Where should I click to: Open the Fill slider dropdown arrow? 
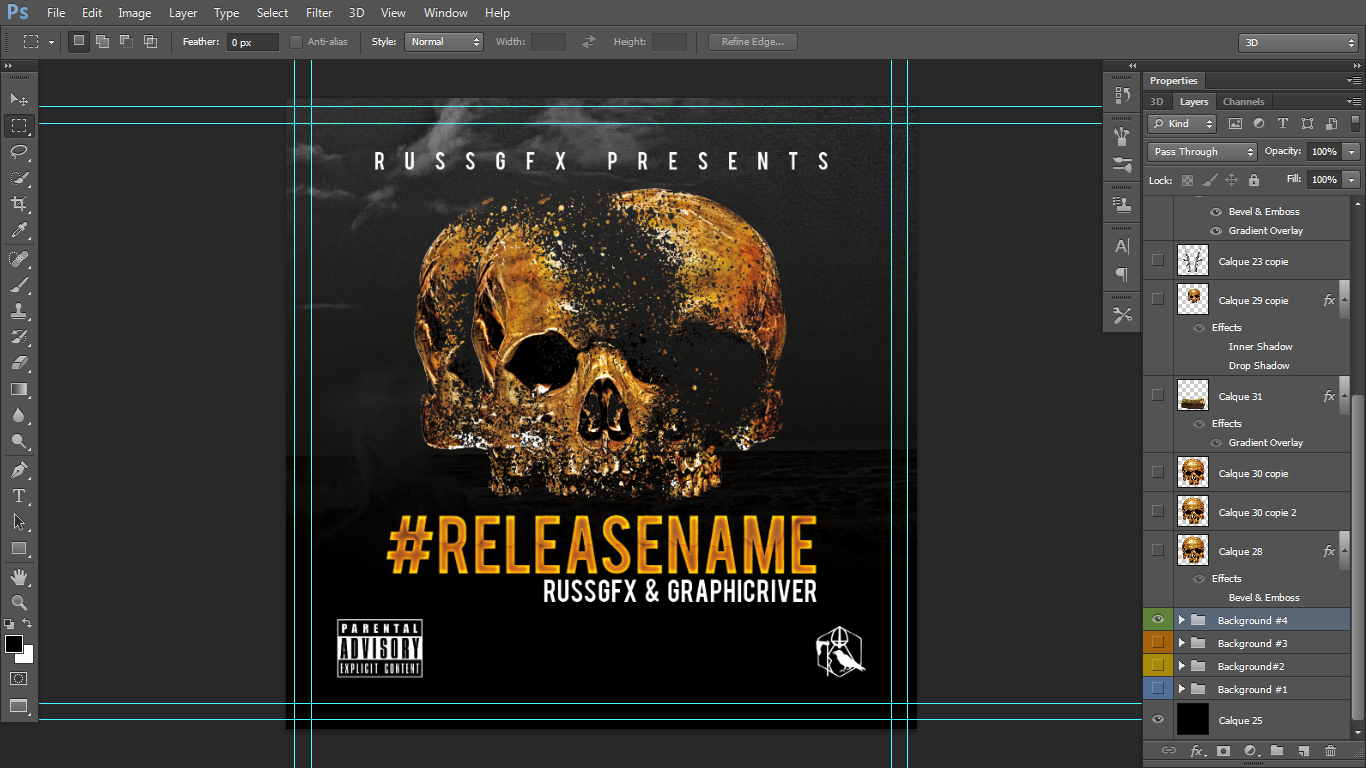point(1352,180)
